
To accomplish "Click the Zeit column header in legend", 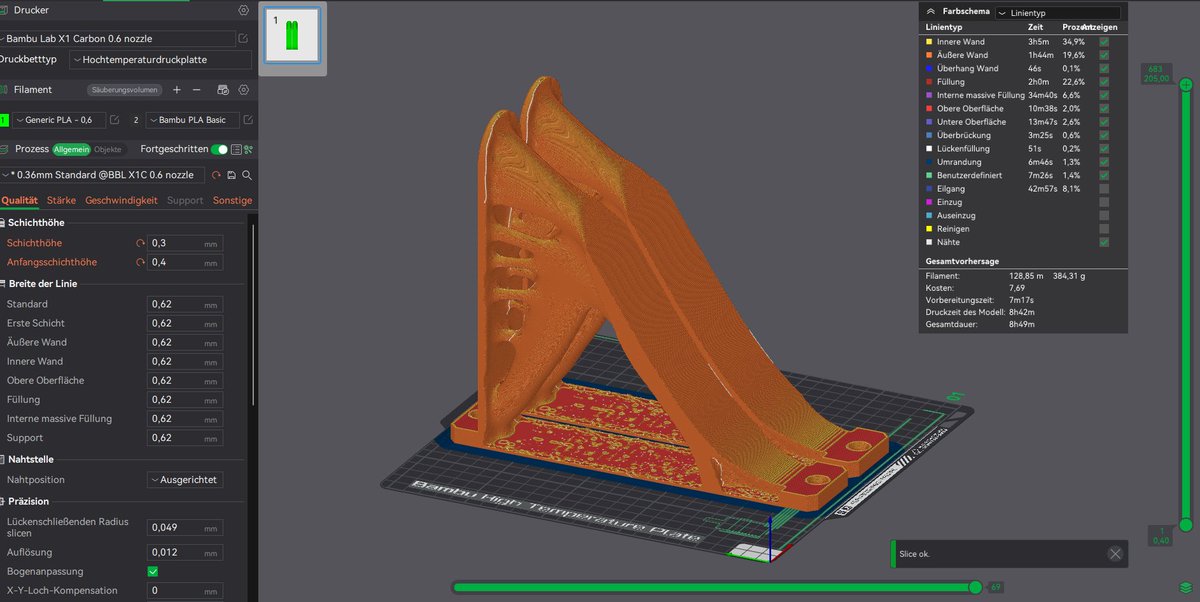I will (1036, 27).
